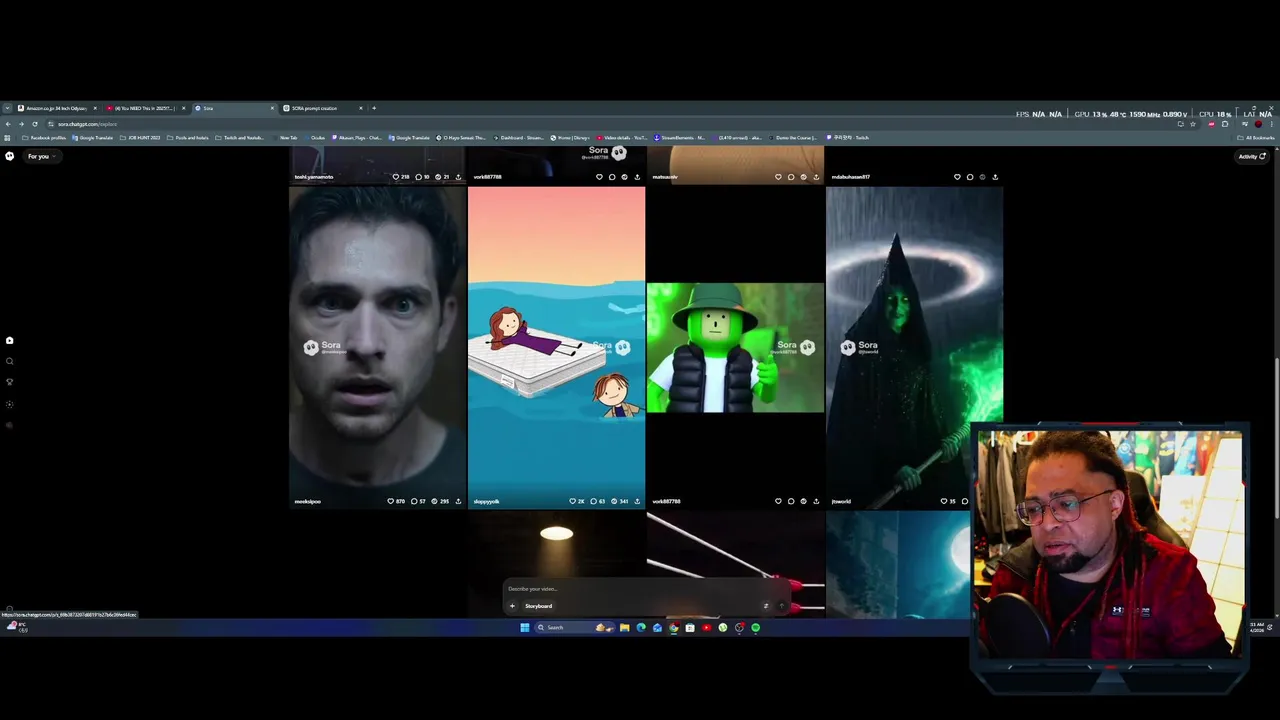
Task: Like the meeksipoo video (870 likes)
Action: point(391,501)
